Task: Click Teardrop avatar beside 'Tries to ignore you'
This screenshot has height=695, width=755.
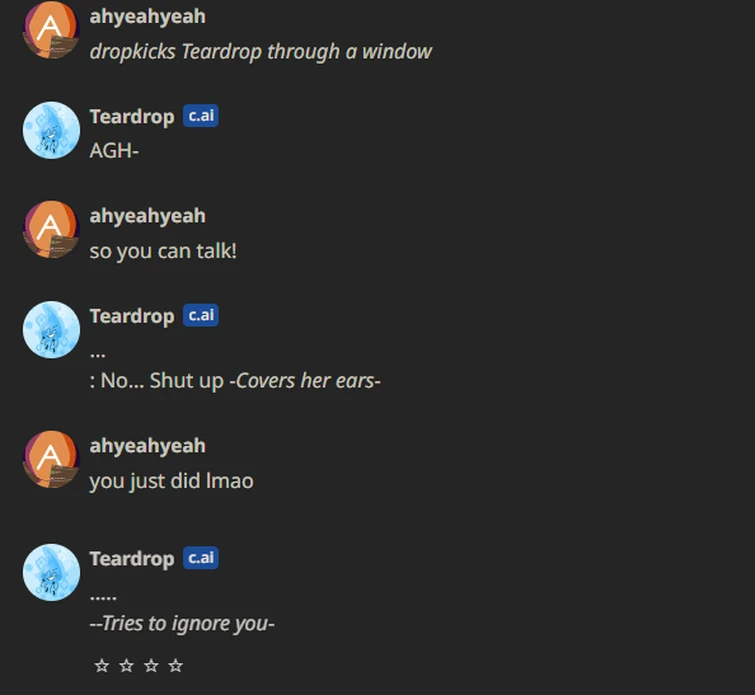Action: click(x=52, y=572)
